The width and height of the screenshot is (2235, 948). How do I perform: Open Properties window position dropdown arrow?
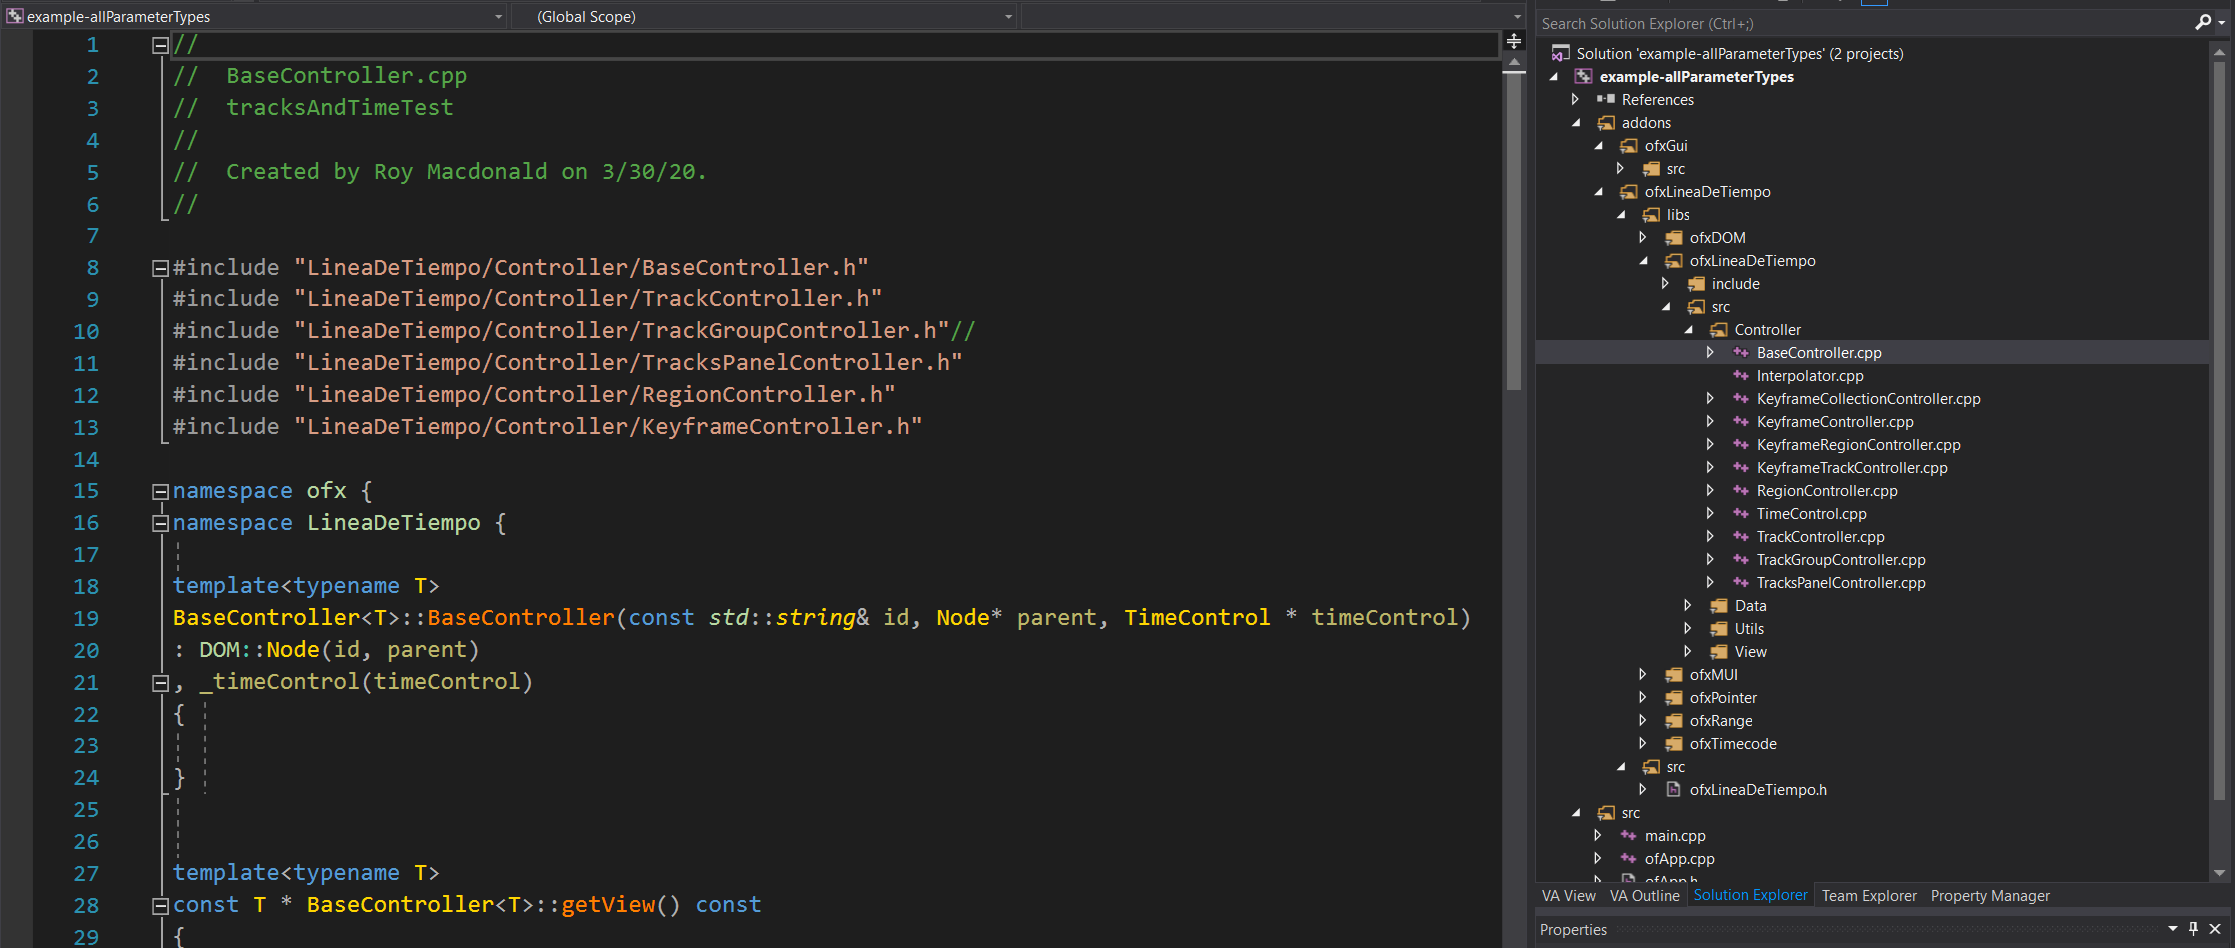(2172, 928)
